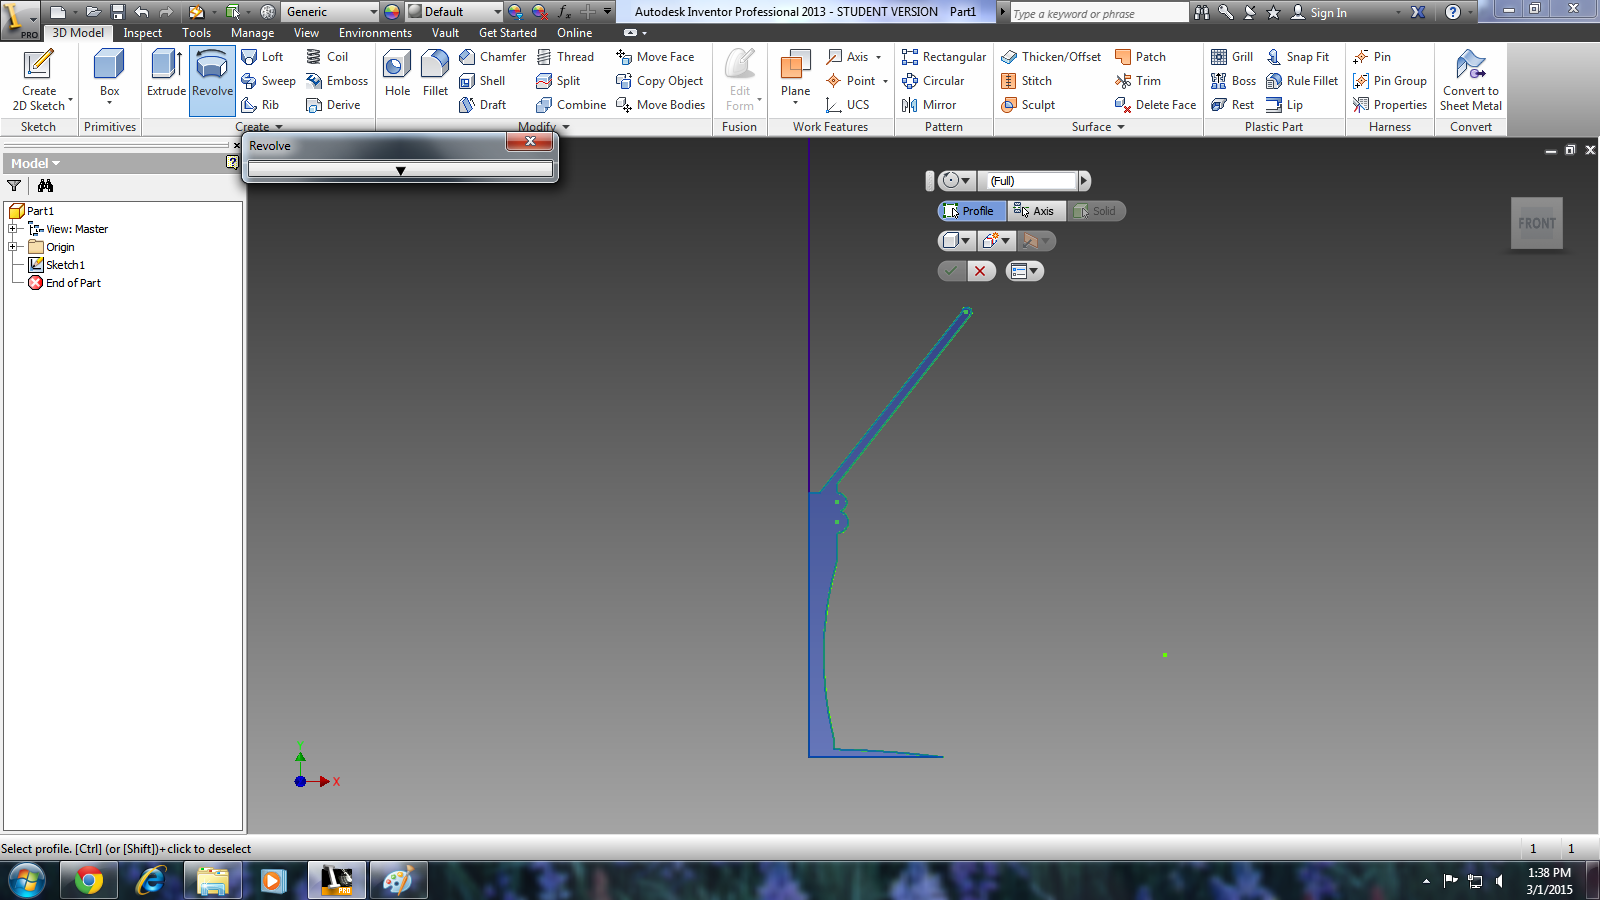1600x900 pixels.
Task: Click Convert to Sheet Metal
Action: tap(1471, 80)
